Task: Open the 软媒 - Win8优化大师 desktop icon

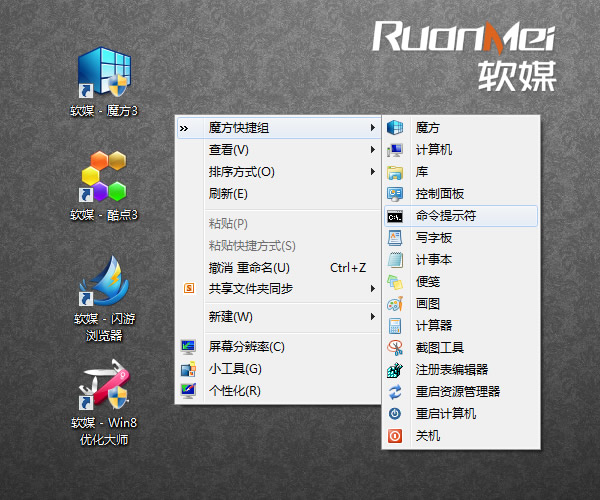Action: (104, 402)
